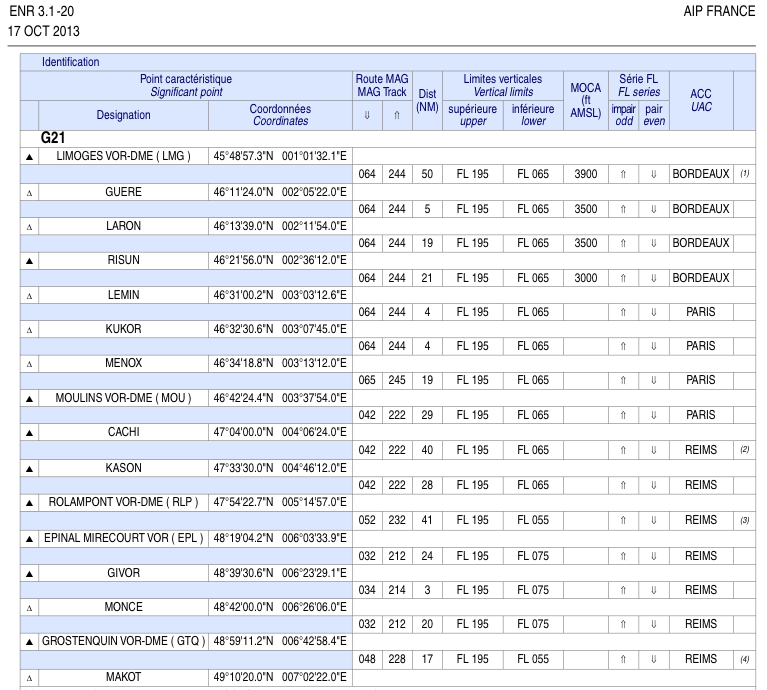Click the distance value 17
767x690 pixels.
tap(427, 659)
